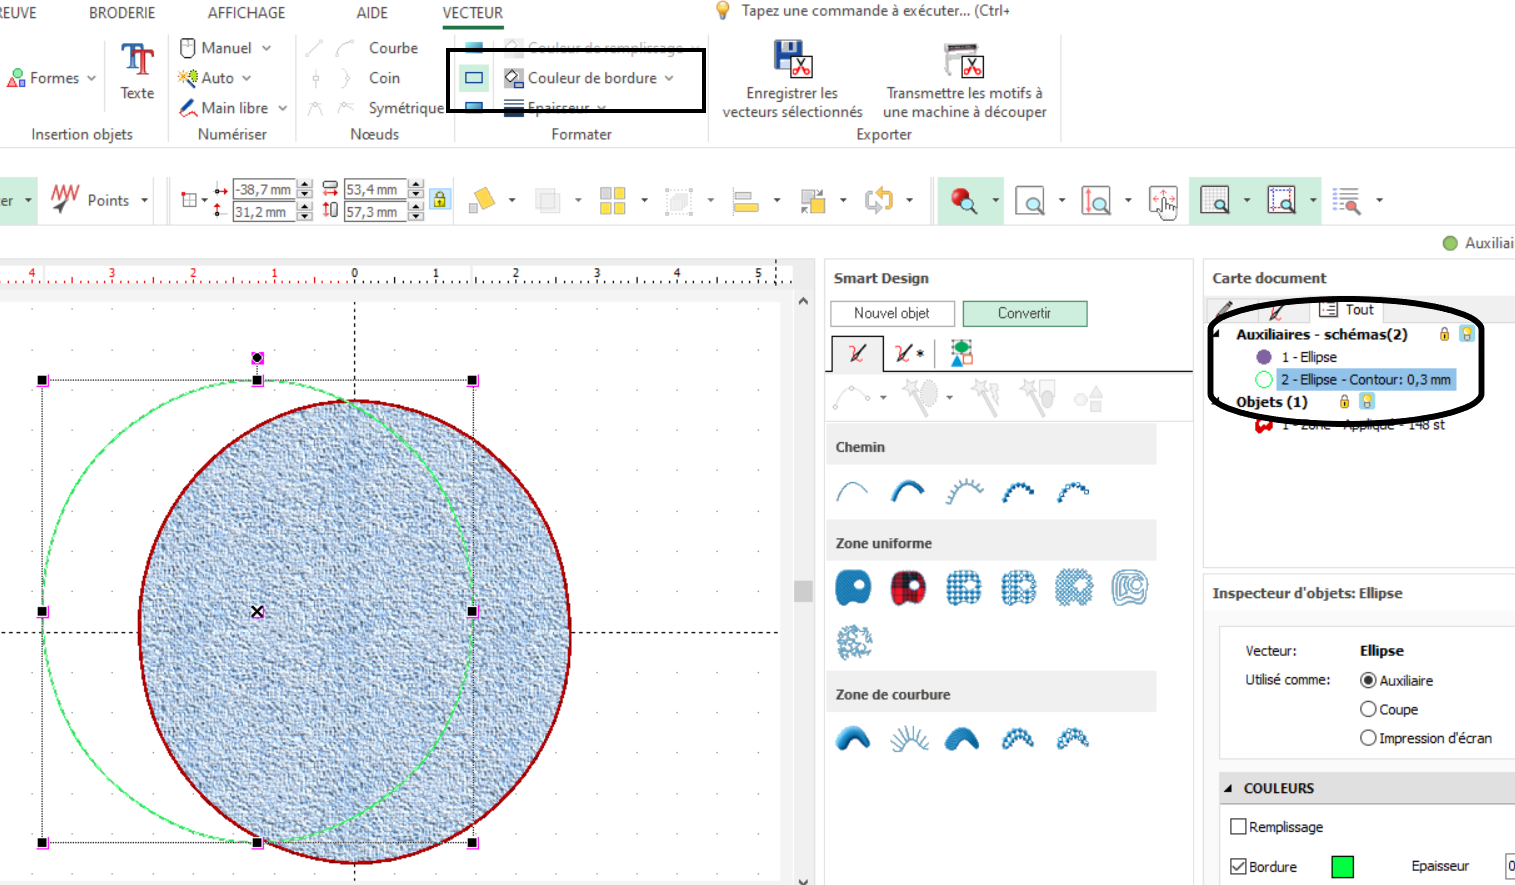
Task: Select the Coupe radio button
Action: tap(1368, 709)
